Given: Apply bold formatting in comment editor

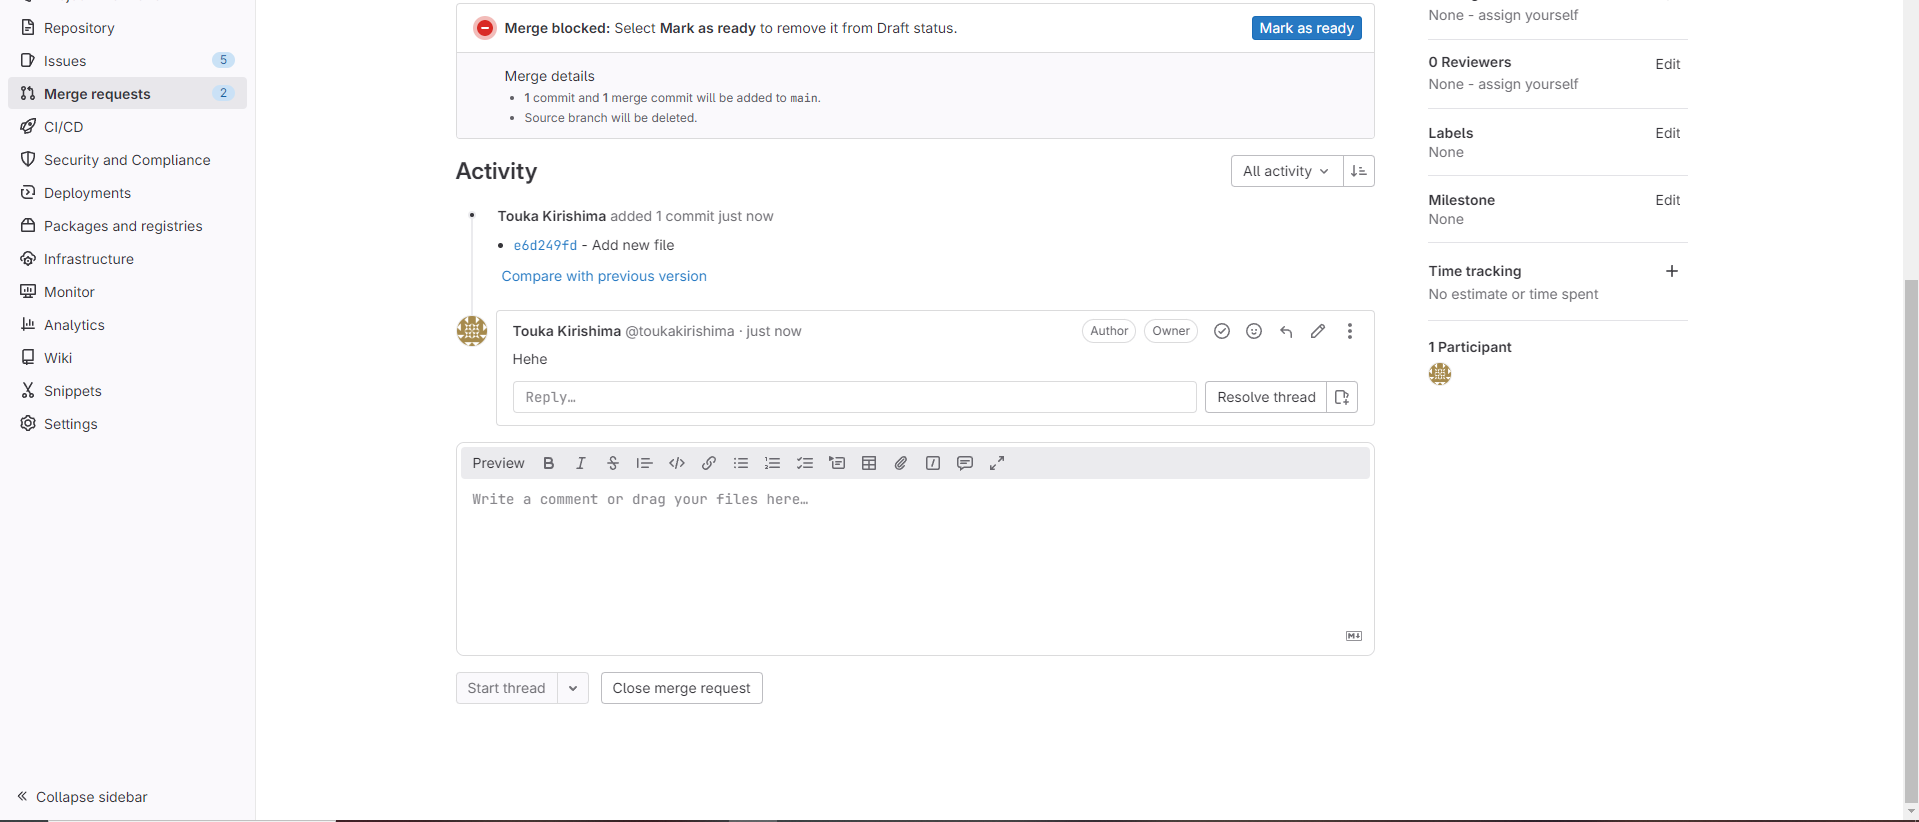Looking at the screenshot, I should tap(548, 463).
